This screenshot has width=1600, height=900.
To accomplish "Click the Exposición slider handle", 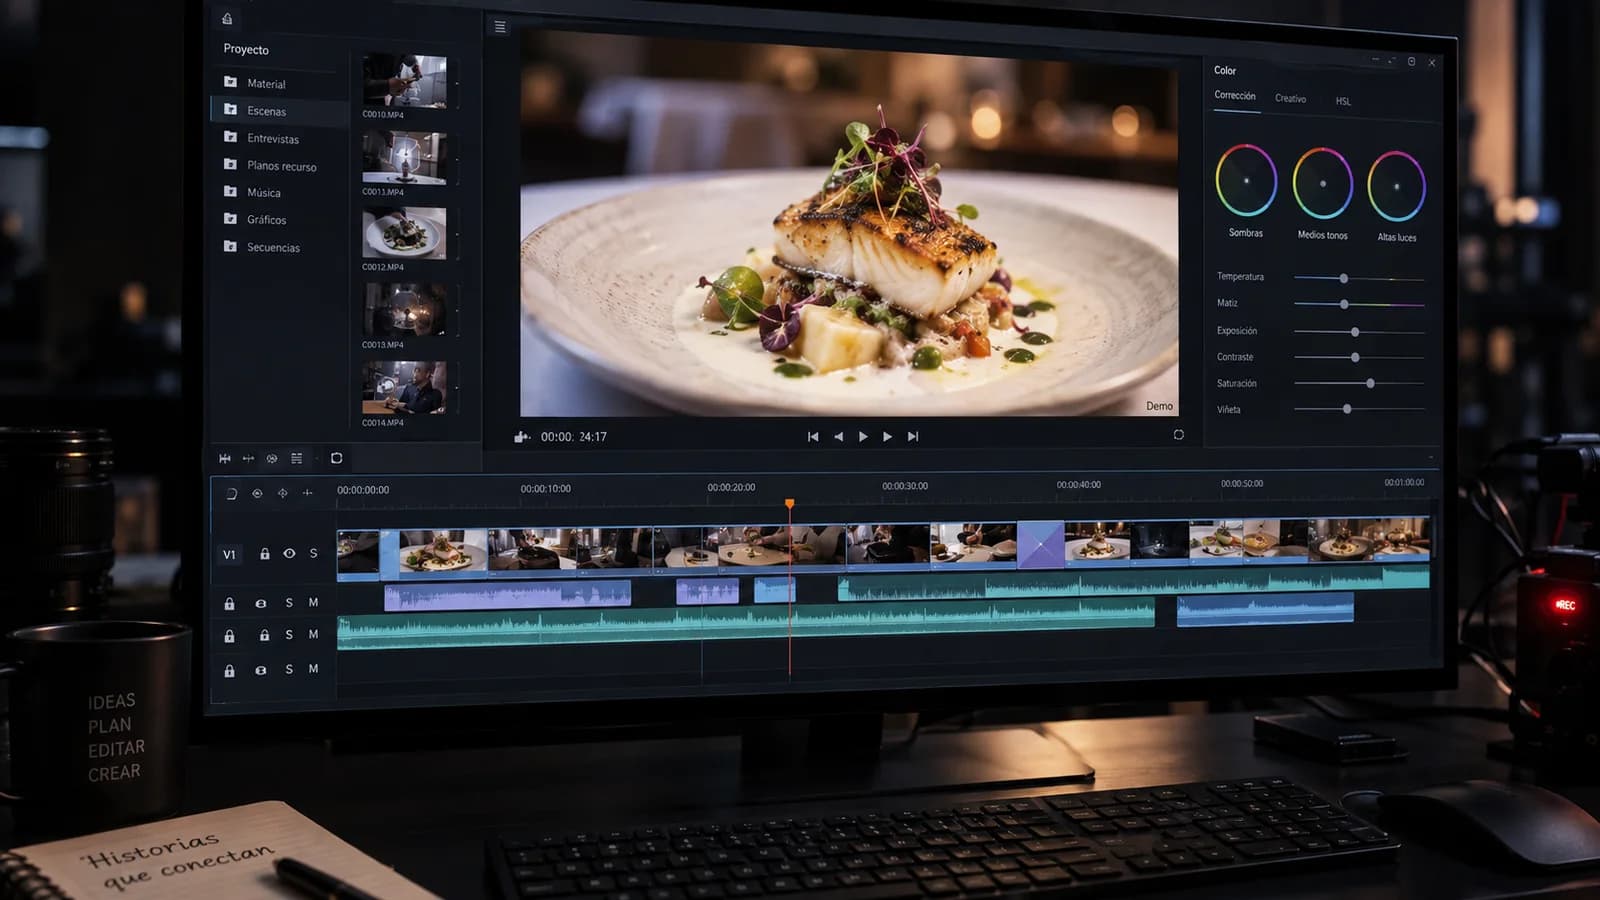I will click(1355, 331).
